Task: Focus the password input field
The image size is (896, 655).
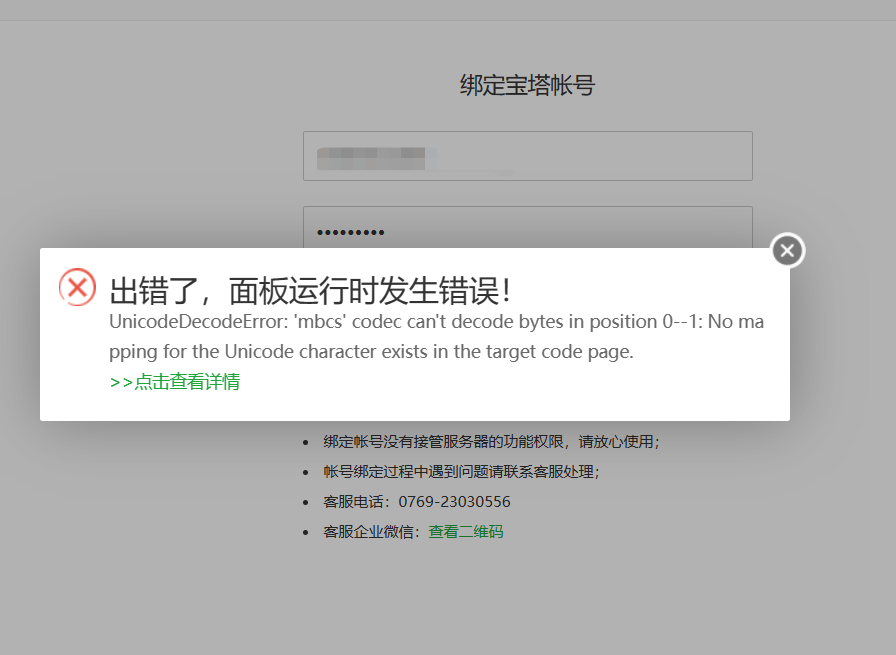Action: click(527, 227)
